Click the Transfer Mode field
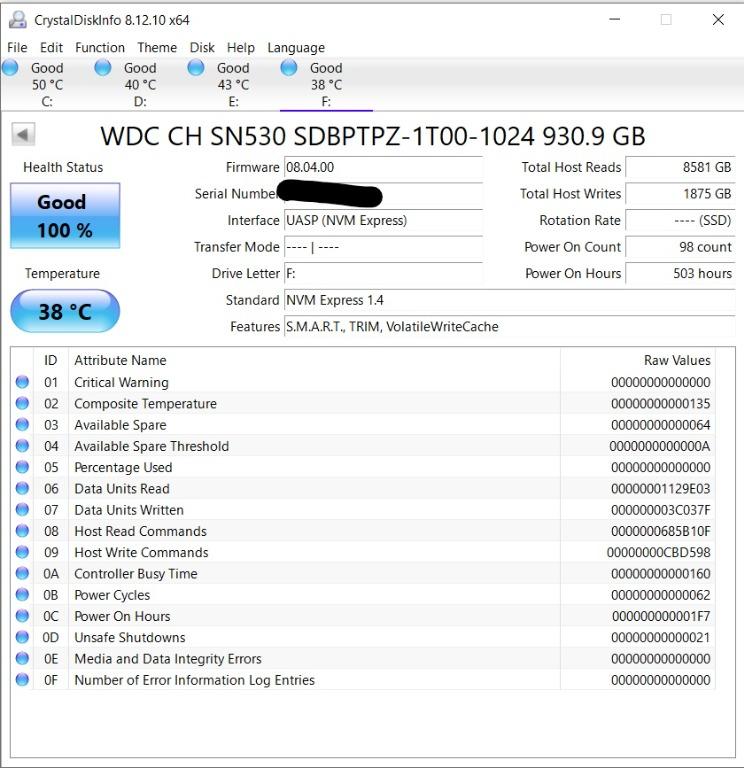 click(384, 247)
